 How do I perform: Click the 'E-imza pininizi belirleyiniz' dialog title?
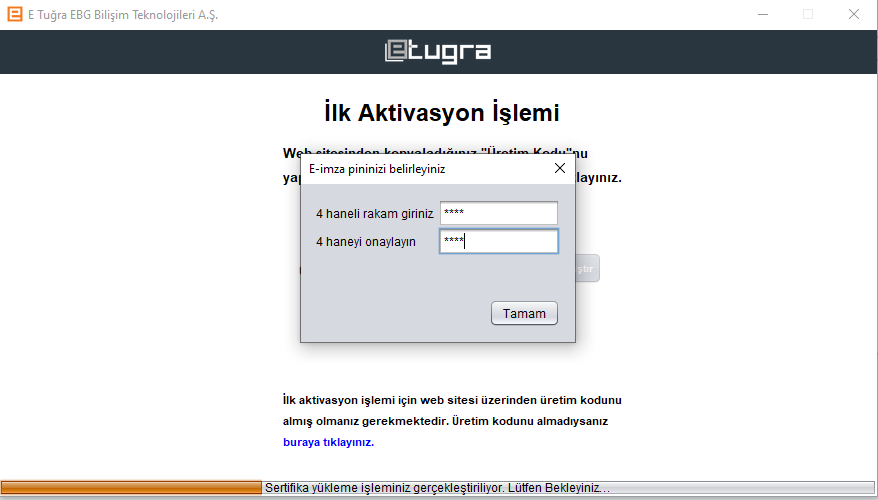click(377, 169)
